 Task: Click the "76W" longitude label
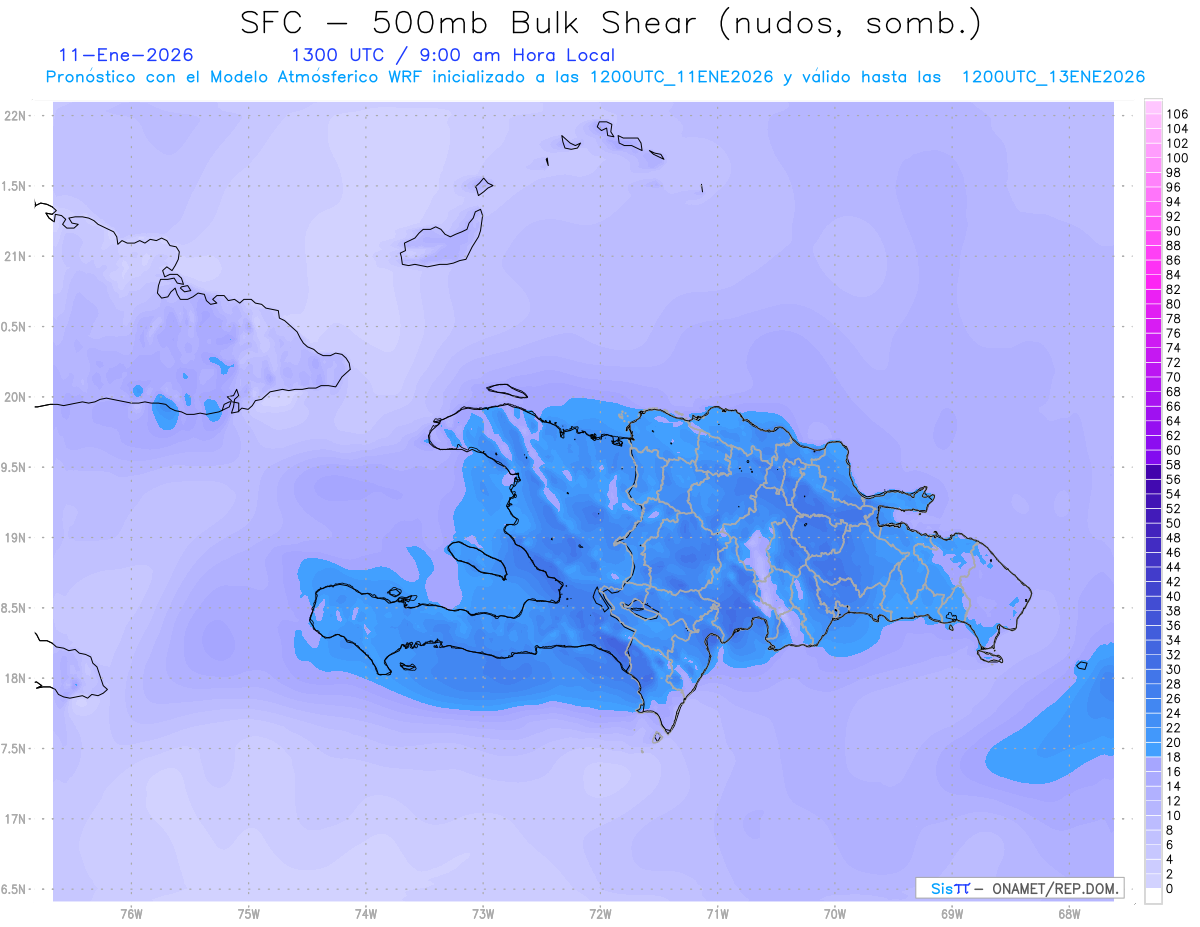tap(131, 913)
